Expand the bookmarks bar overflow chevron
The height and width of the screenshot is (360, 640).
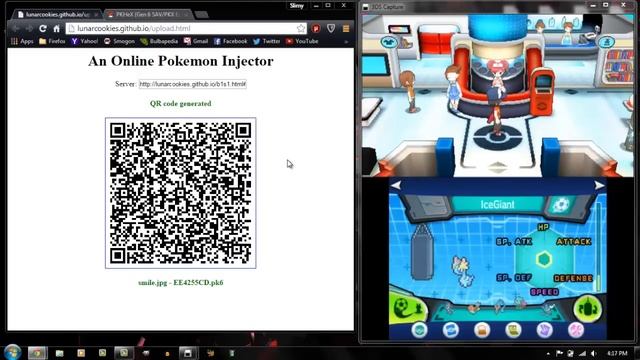(346, 41)
